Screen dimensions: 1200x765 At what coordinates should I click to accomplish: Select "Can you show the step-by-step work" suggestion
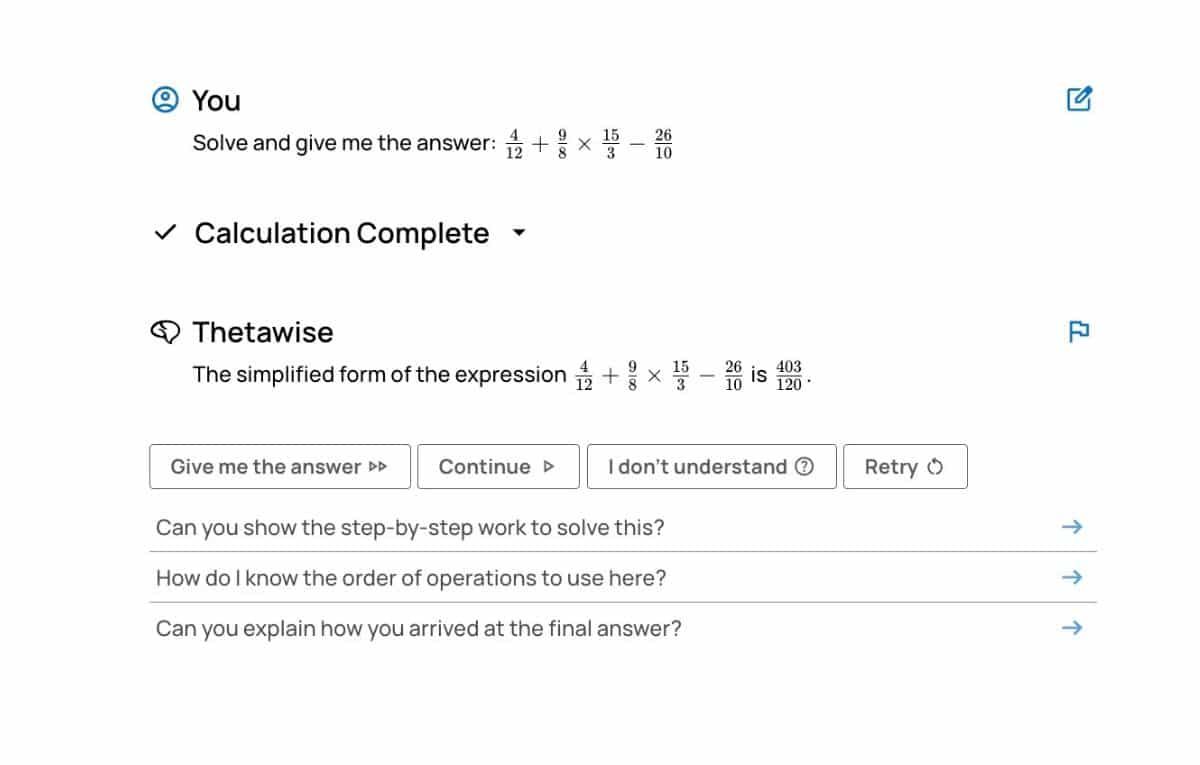[410, 527]
